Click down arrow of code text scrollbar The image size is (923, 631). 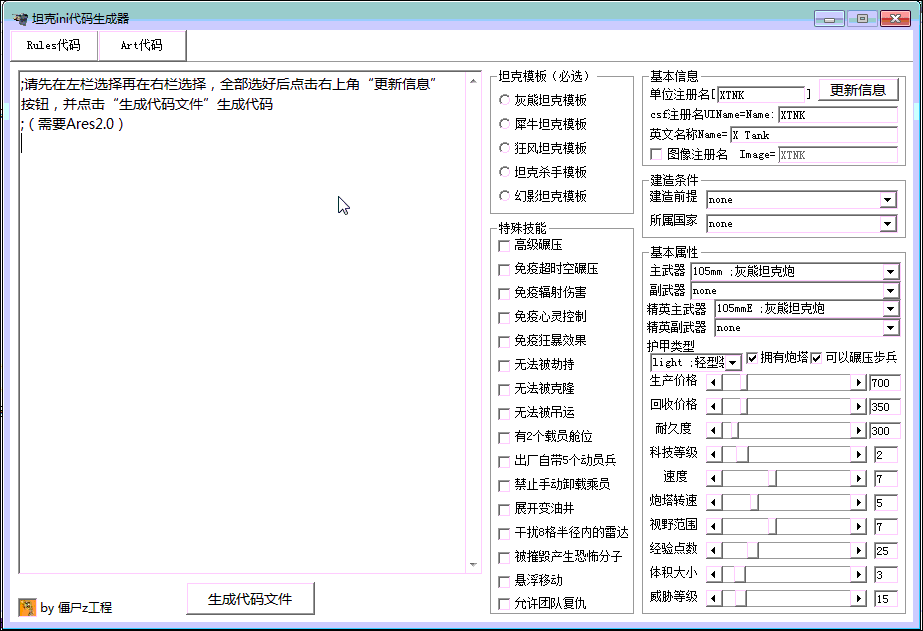coord(473,564)
